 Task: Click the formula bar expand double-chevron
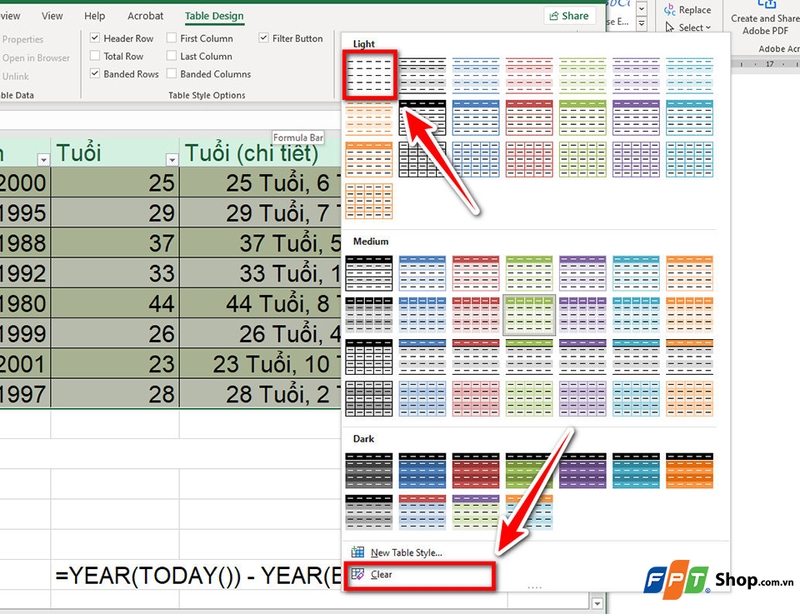click(641, 23)
